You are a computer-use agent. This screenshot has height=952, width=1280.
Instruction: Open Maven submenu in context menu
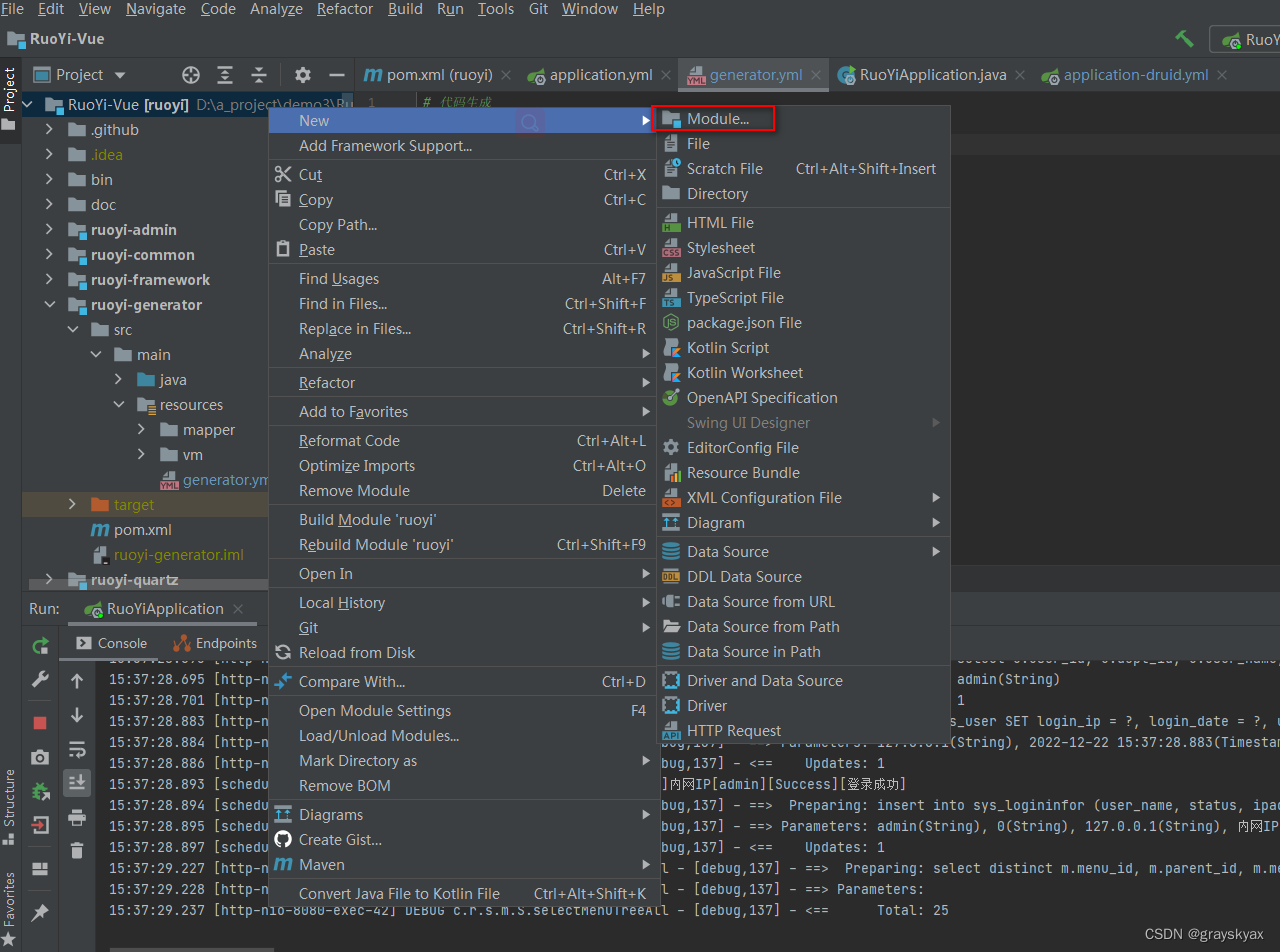461,865
